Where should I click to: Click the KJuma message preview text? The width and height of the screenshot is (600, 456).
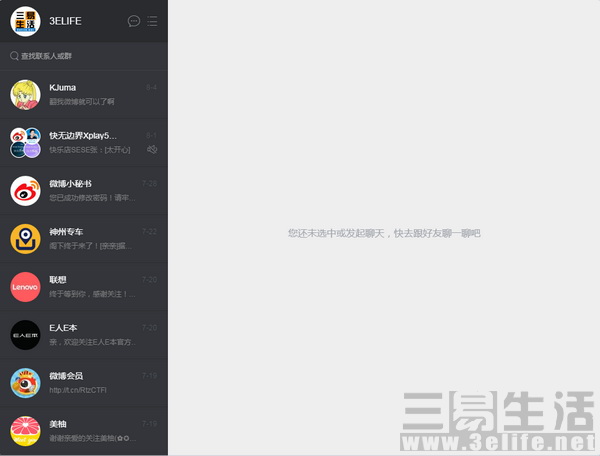tap(82, 102)
